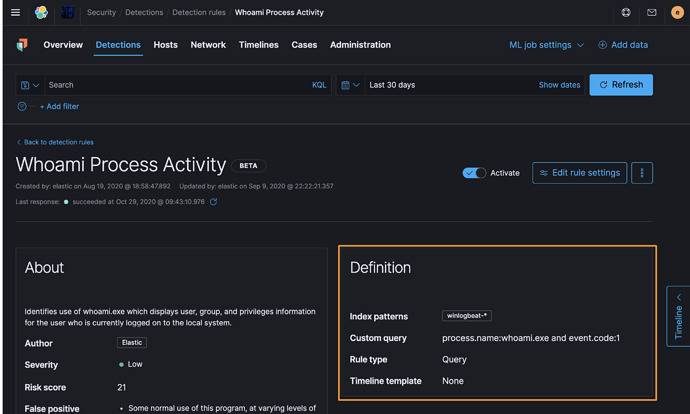Open the help lifebuoy icon

point(626,13)
